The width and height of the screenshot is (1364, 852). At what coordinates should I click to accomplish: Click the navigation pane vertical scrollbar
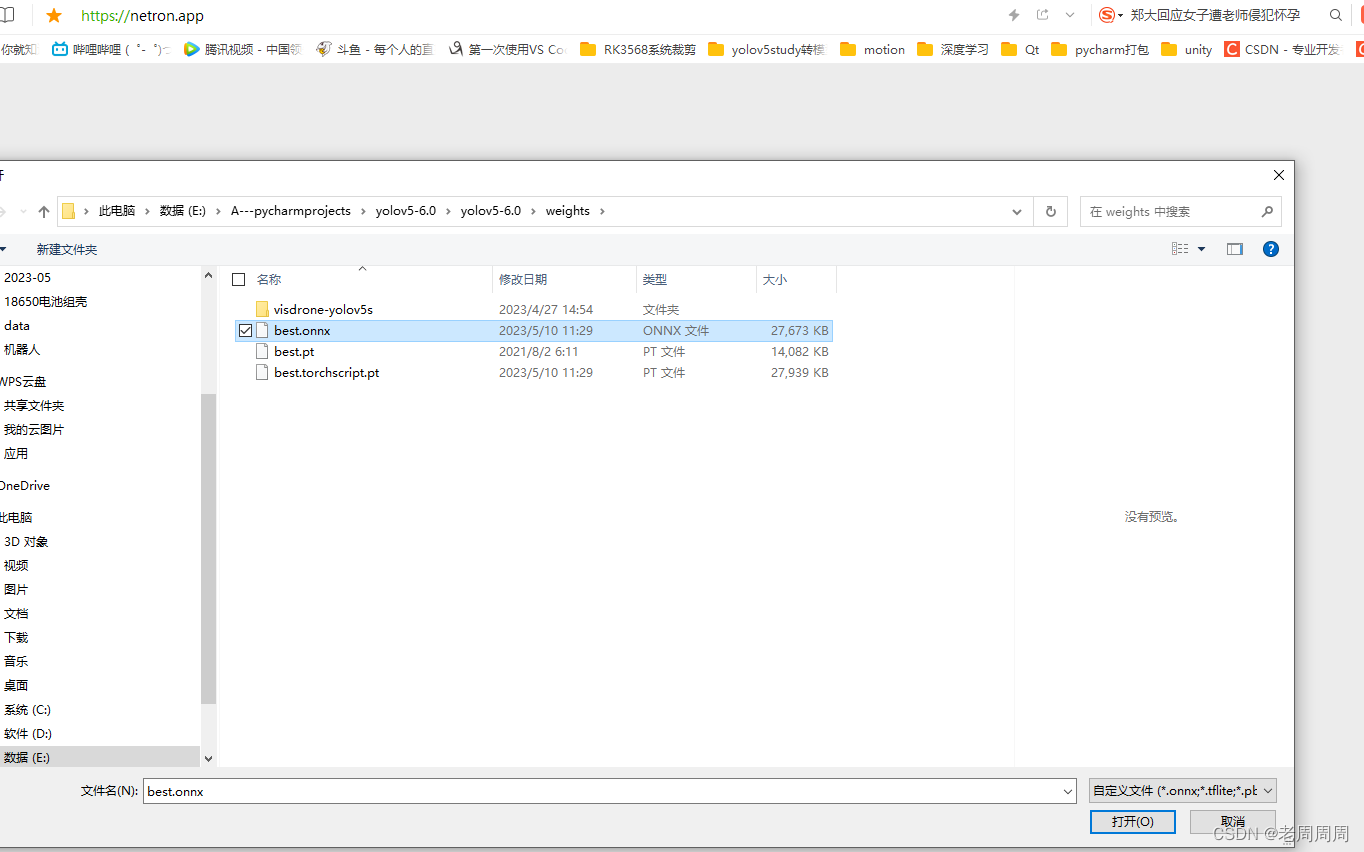coord(208,548)
